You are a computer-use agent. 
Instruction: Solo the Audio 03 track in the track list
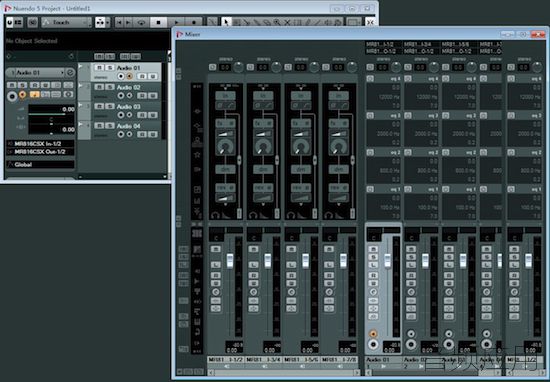click(x=110, y=106)
